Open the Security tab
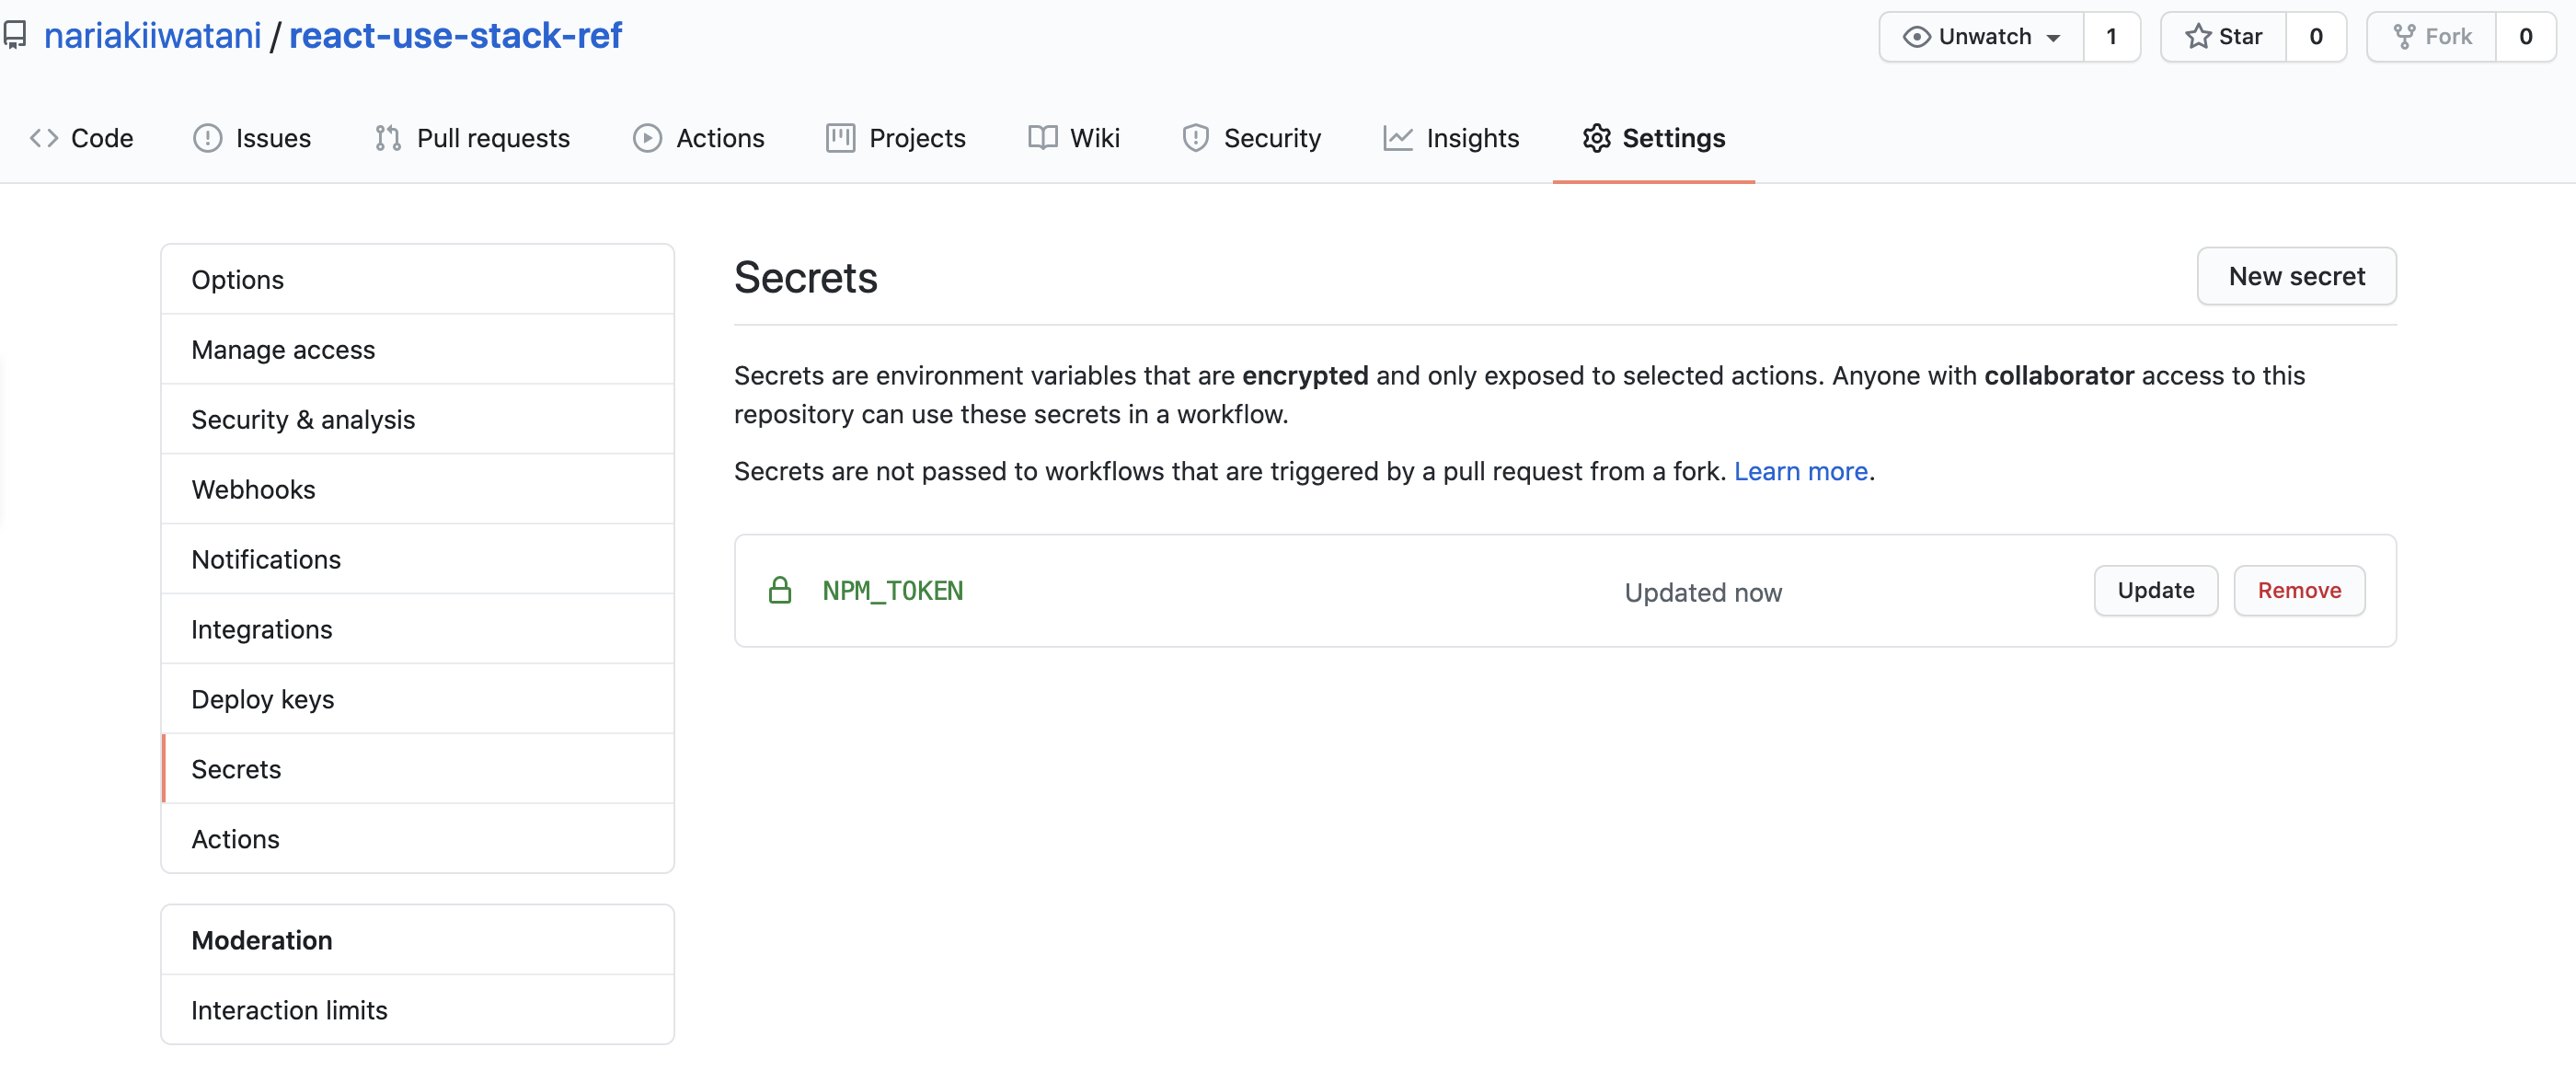This screenshot has width=2576, height=1082. click(x=1251, y=138)
